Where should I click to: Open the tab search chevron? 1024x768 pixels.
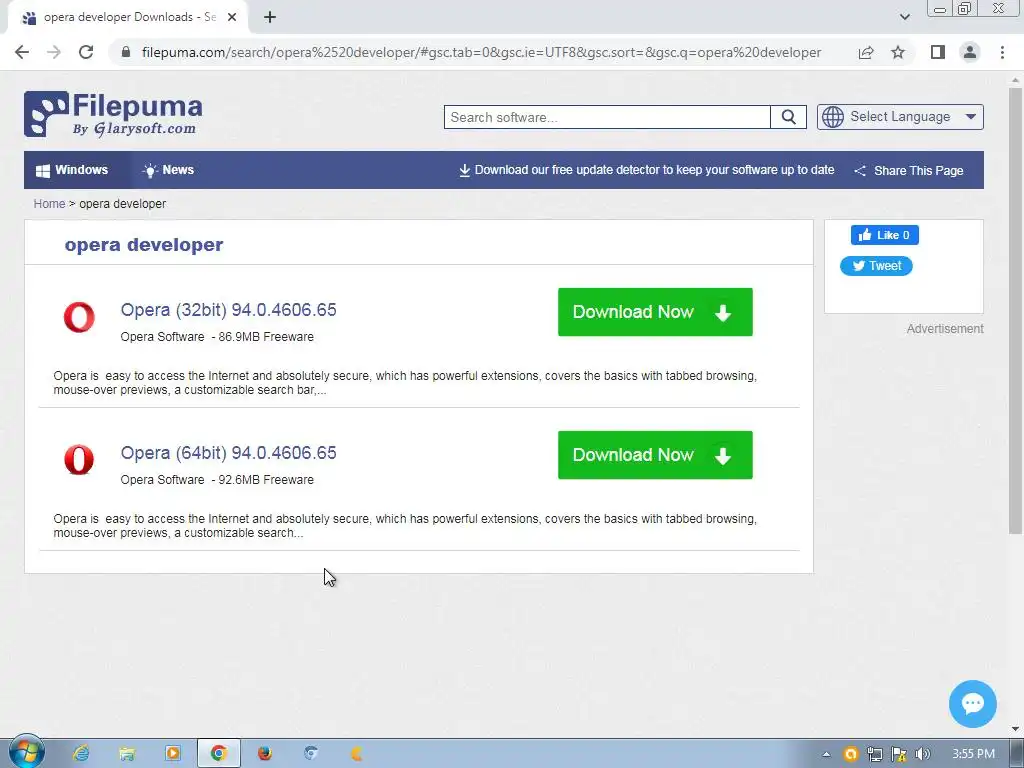tap(904, 17)
